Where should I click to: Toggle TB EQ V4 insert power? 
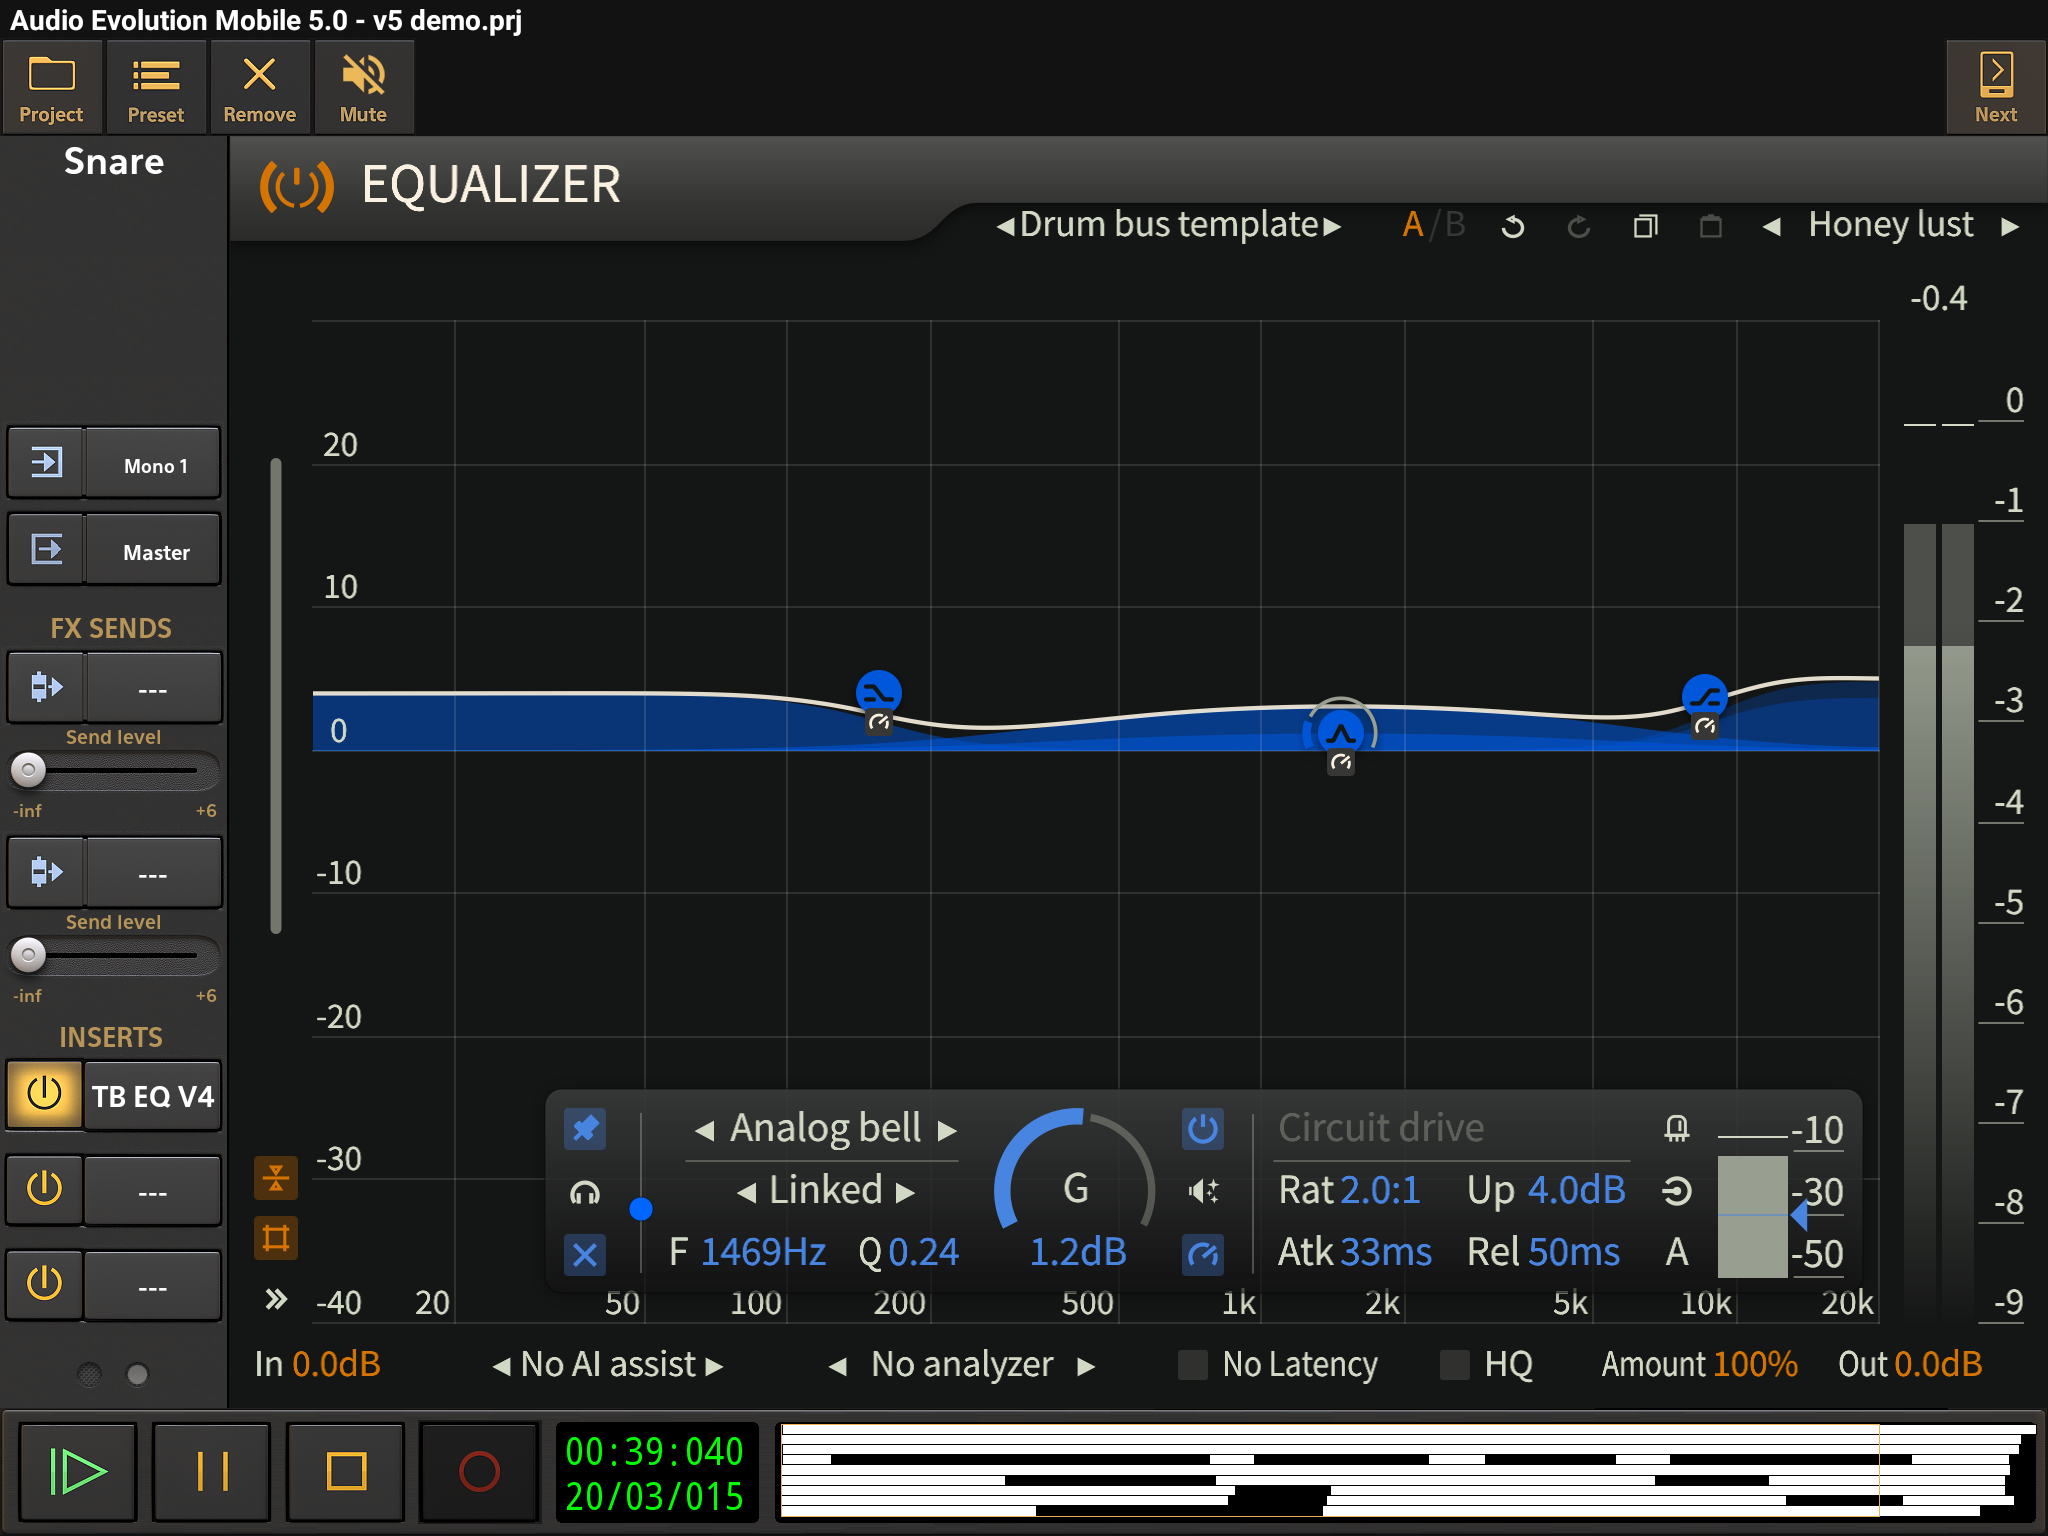click(44, 1094)
